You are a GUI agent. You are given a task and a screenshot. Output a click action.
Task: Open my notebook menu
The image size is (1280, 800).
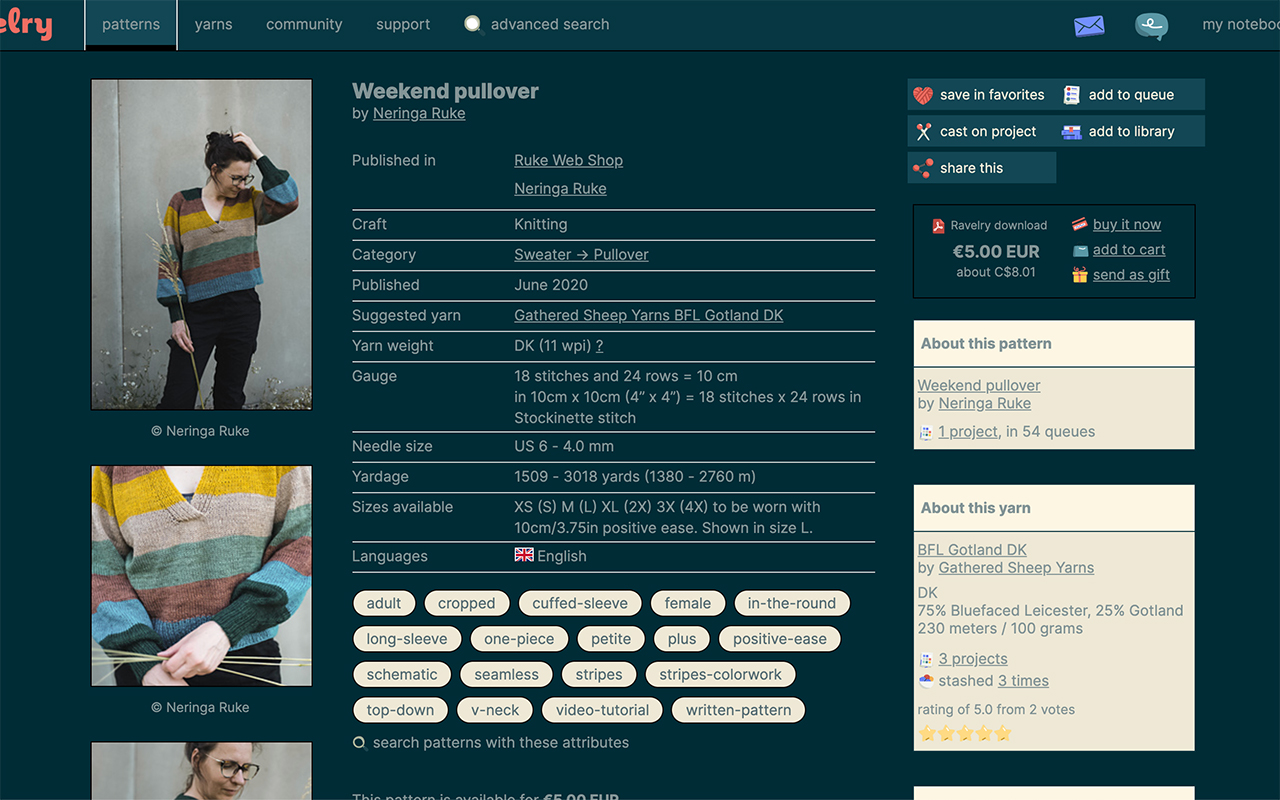[x=1241, y=24]
